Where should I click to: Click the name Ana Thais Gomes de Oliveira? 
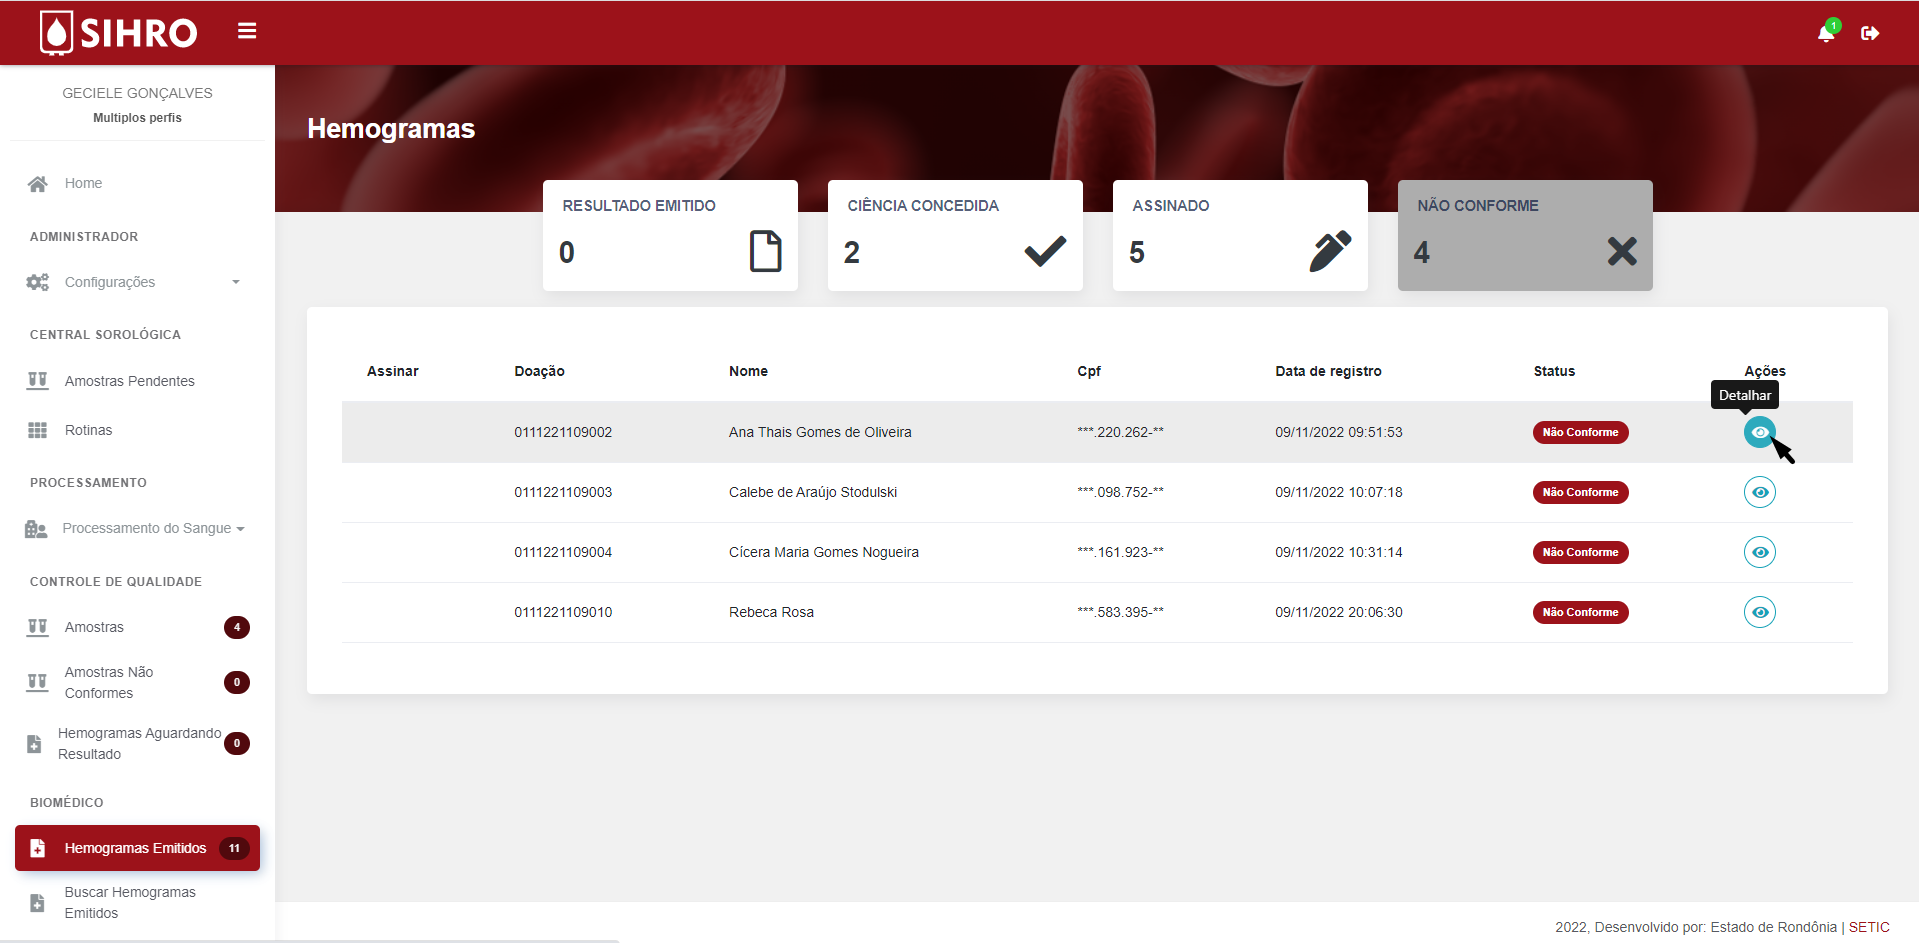click(x=820, y=432)
